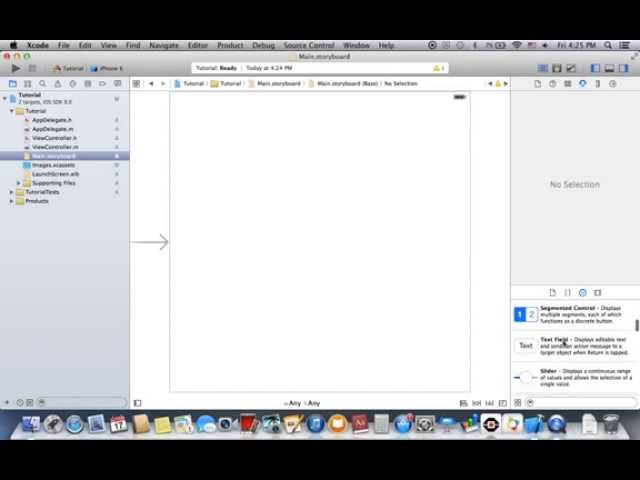Select the Version editor button
The height and width of the screenshot is (480, 640).
[571, 68]
